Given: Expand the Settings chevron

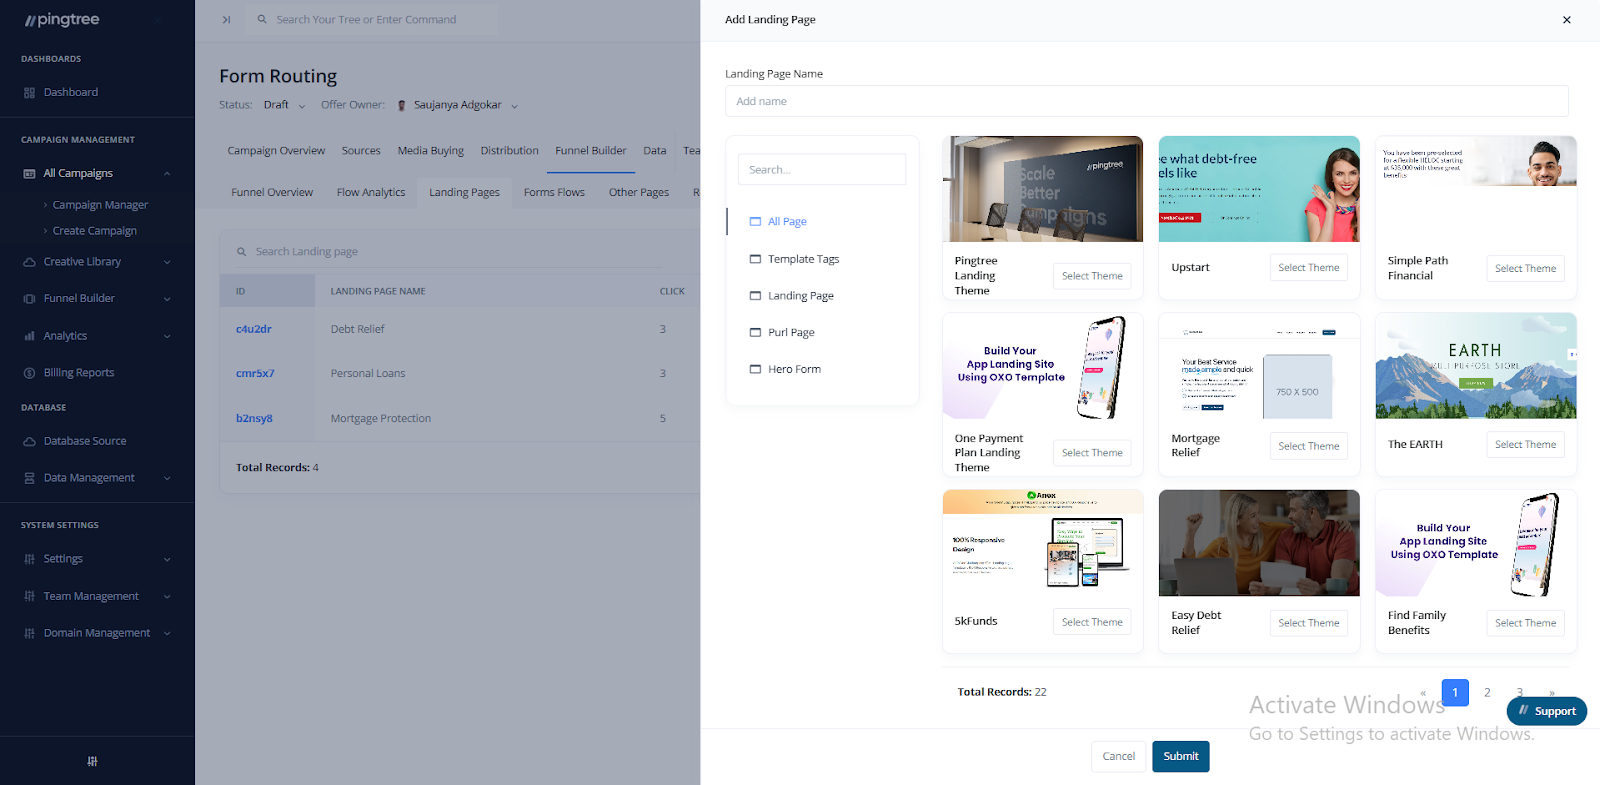Looking at the screenshot, I should coord(167,559).
